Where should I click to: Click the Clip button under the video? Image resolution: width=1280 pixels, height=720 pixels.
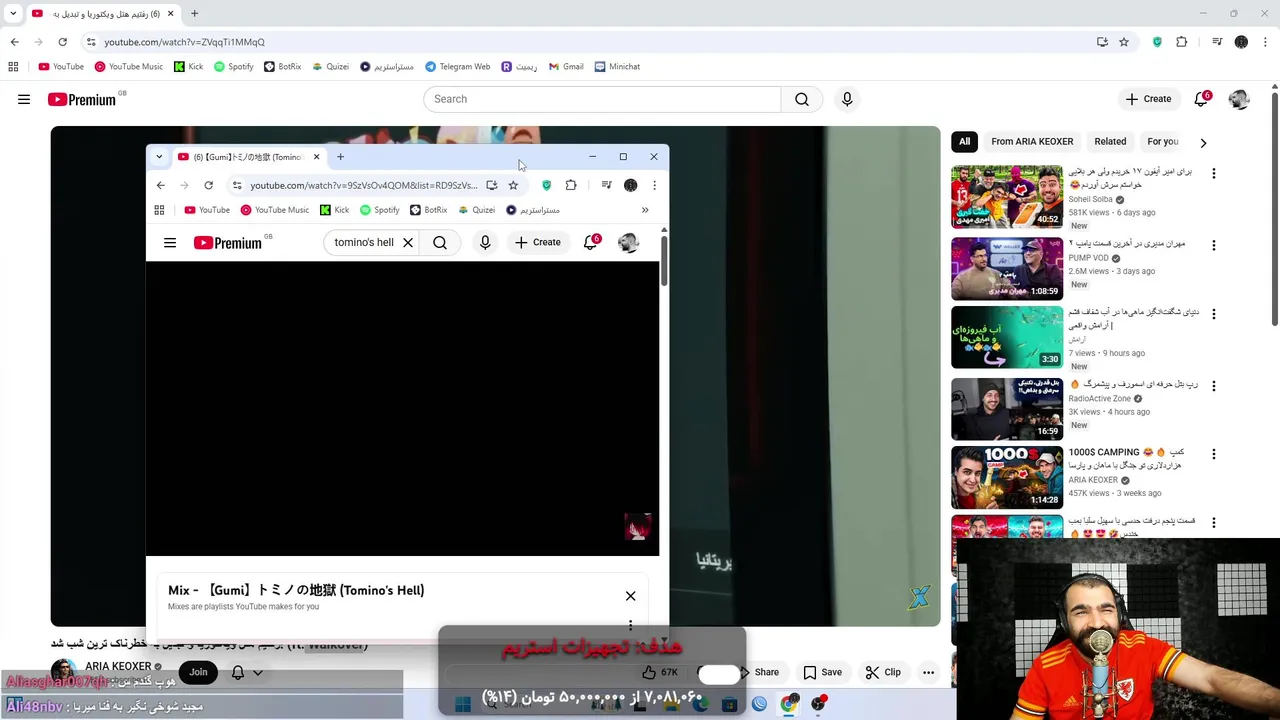click(883, 672)
